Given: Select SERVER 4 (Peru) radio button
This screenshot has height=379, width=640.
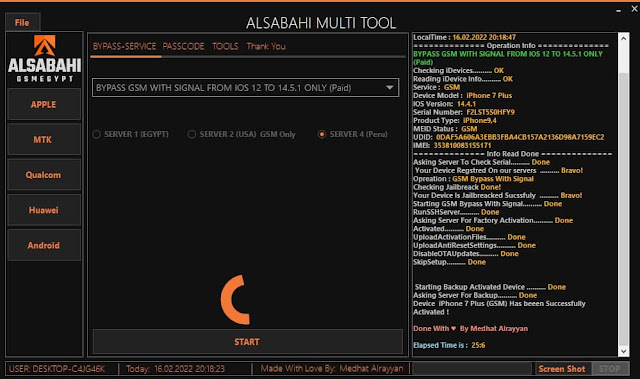Looking at the screenshot, I should [x=353, y=134].
